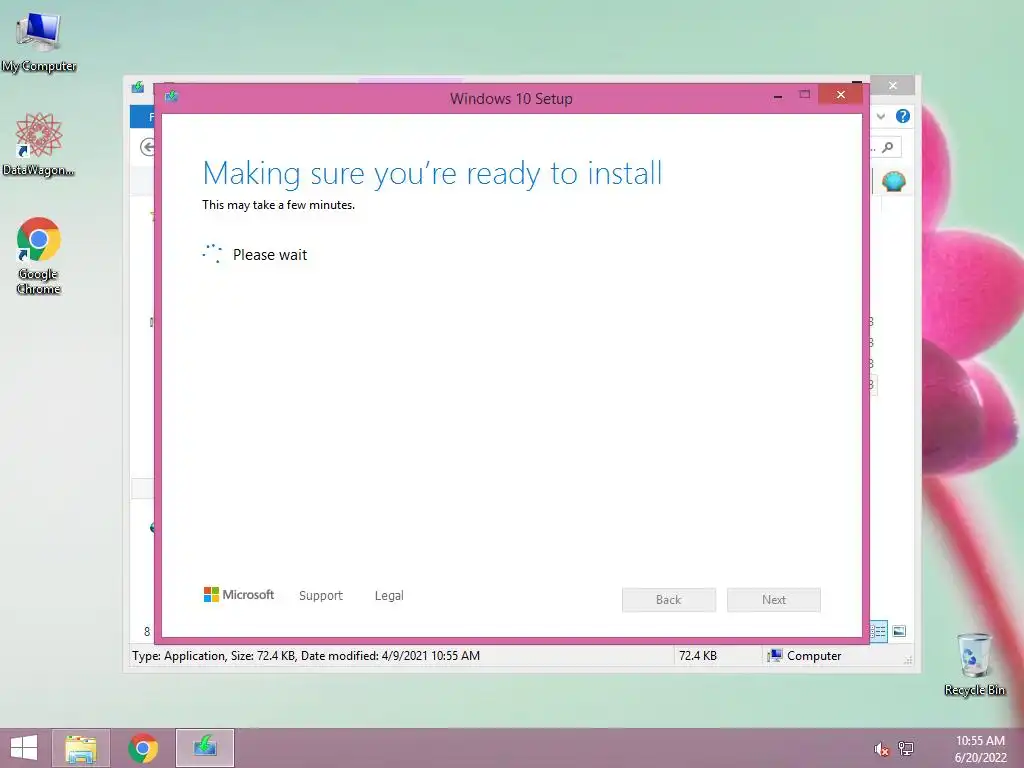Screen dimensions: 1024x768
Task: Open the Support link
Action: tap(321, 596)
